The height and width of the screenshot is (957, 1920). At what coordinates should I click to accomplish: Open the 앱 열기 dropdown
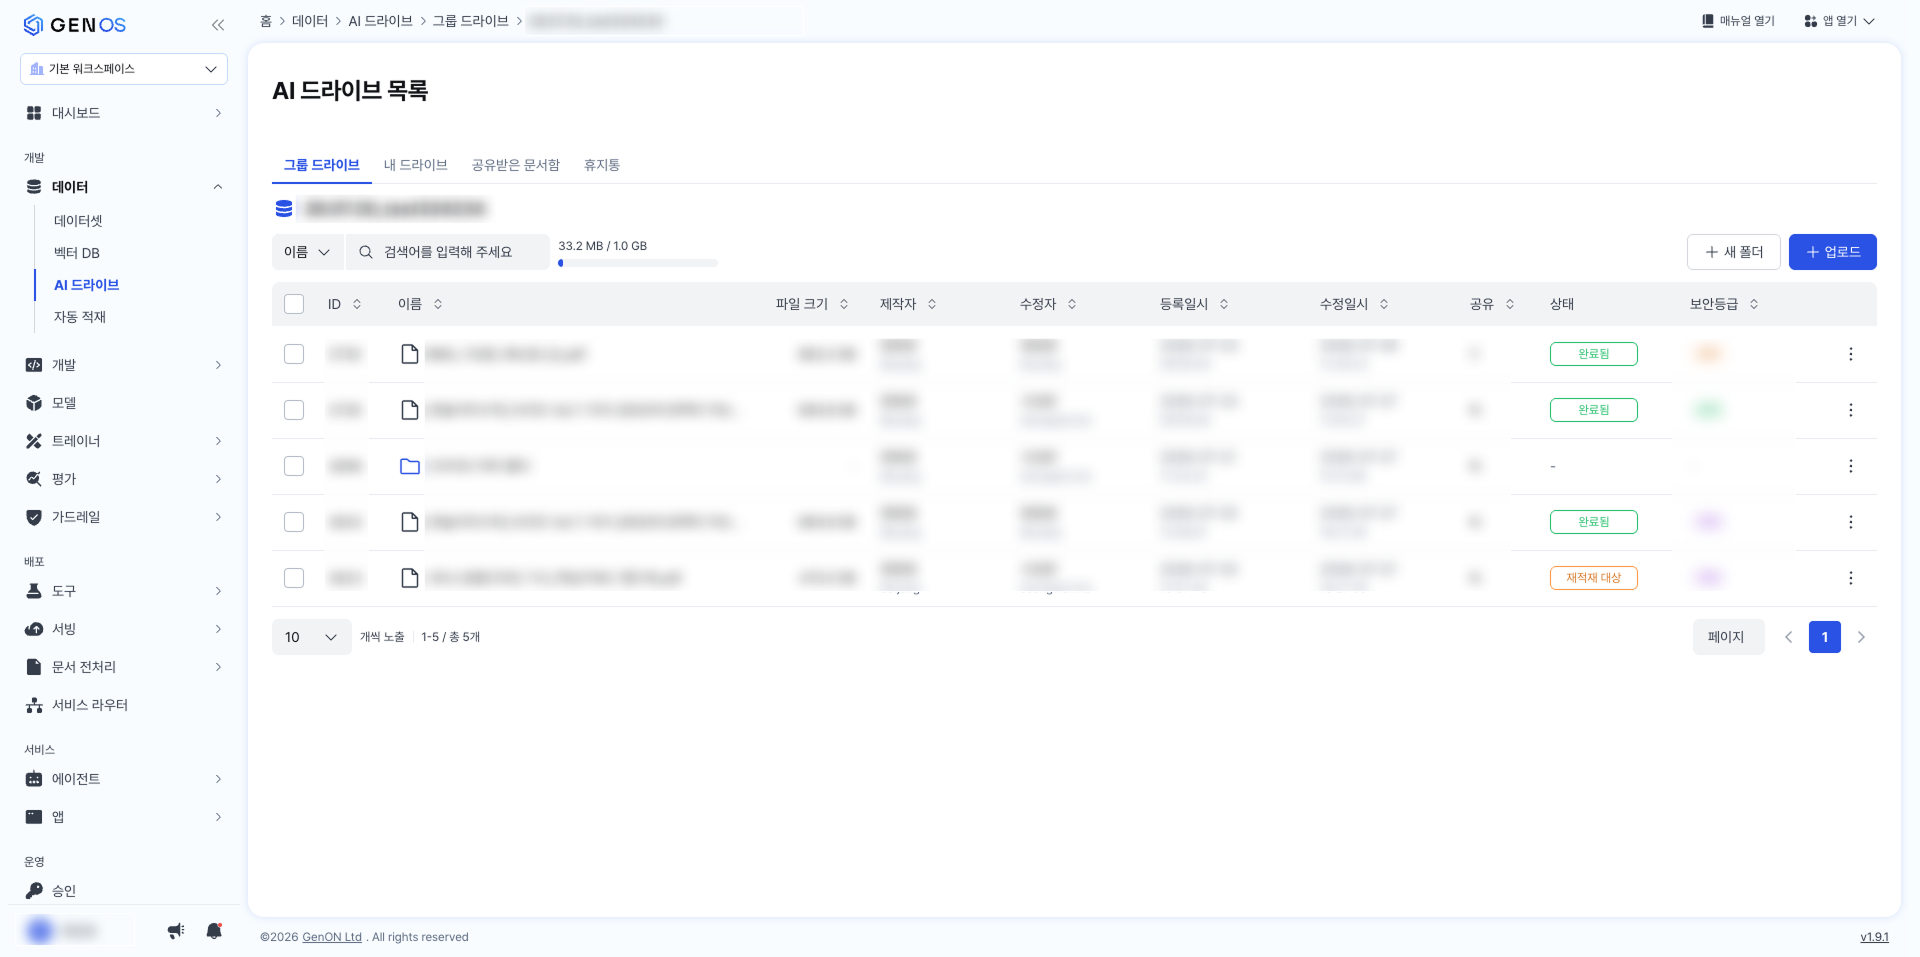(1839, 21)
